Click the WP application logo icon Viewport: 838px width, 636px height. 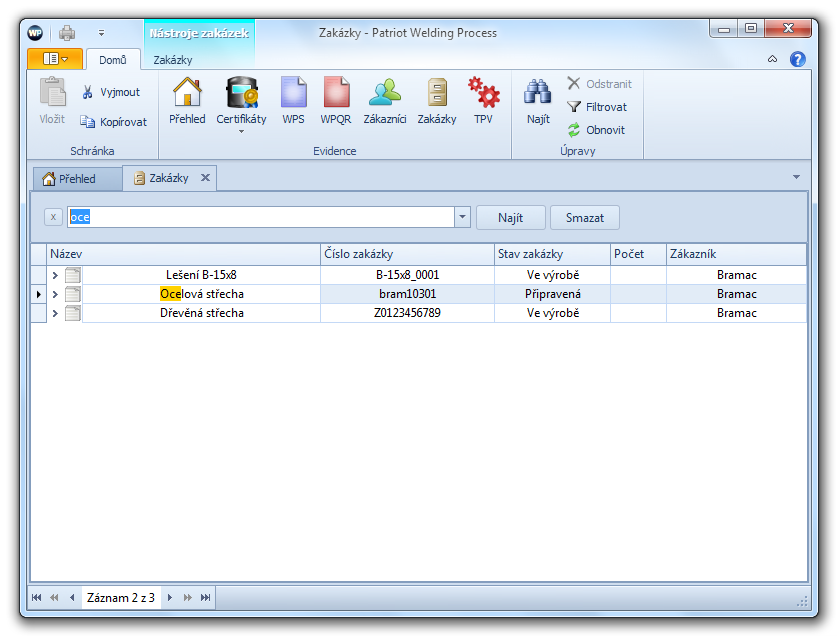click(x=35, y=33)
